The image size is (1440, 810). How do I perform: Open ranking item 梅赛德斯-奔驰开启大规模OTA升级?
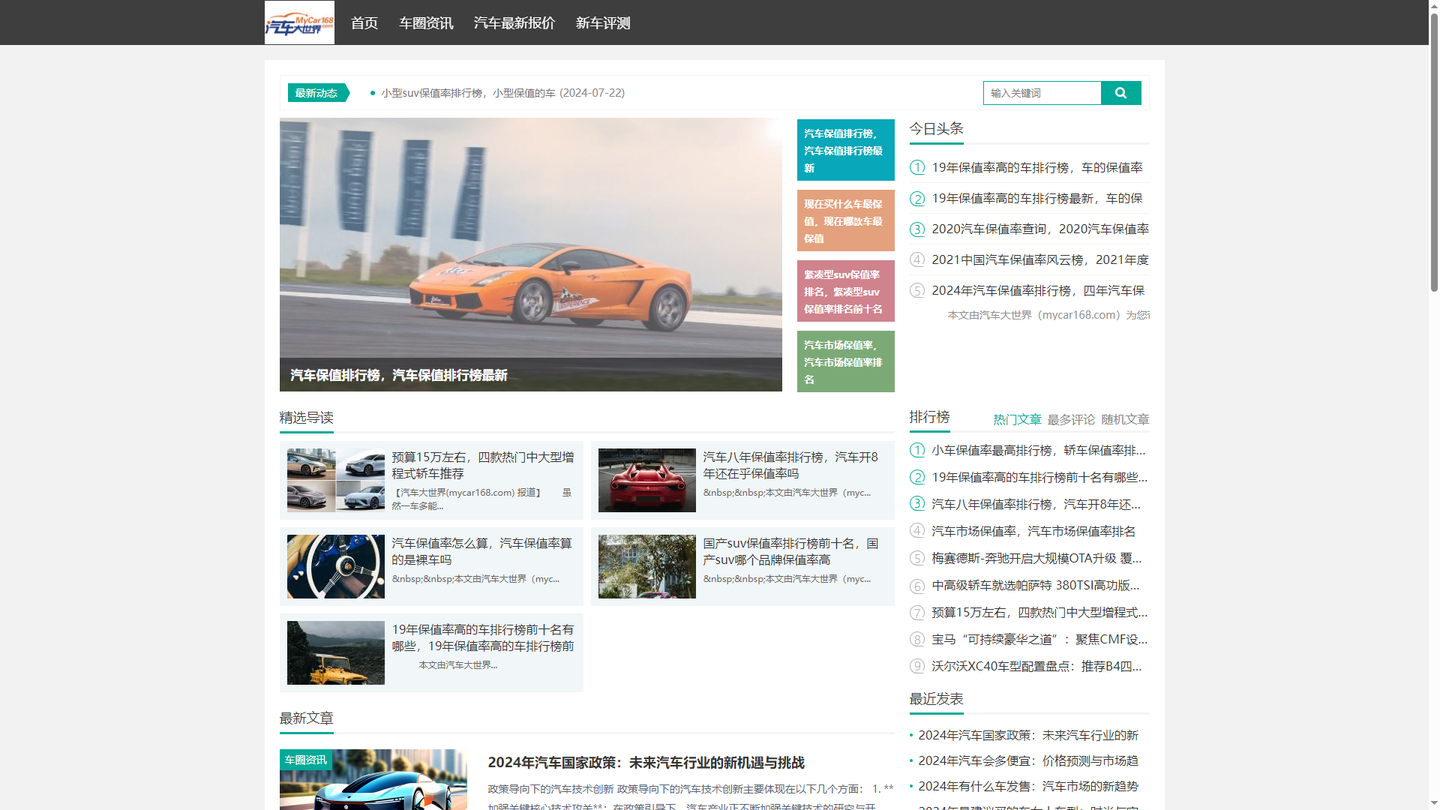[1036, 558]
